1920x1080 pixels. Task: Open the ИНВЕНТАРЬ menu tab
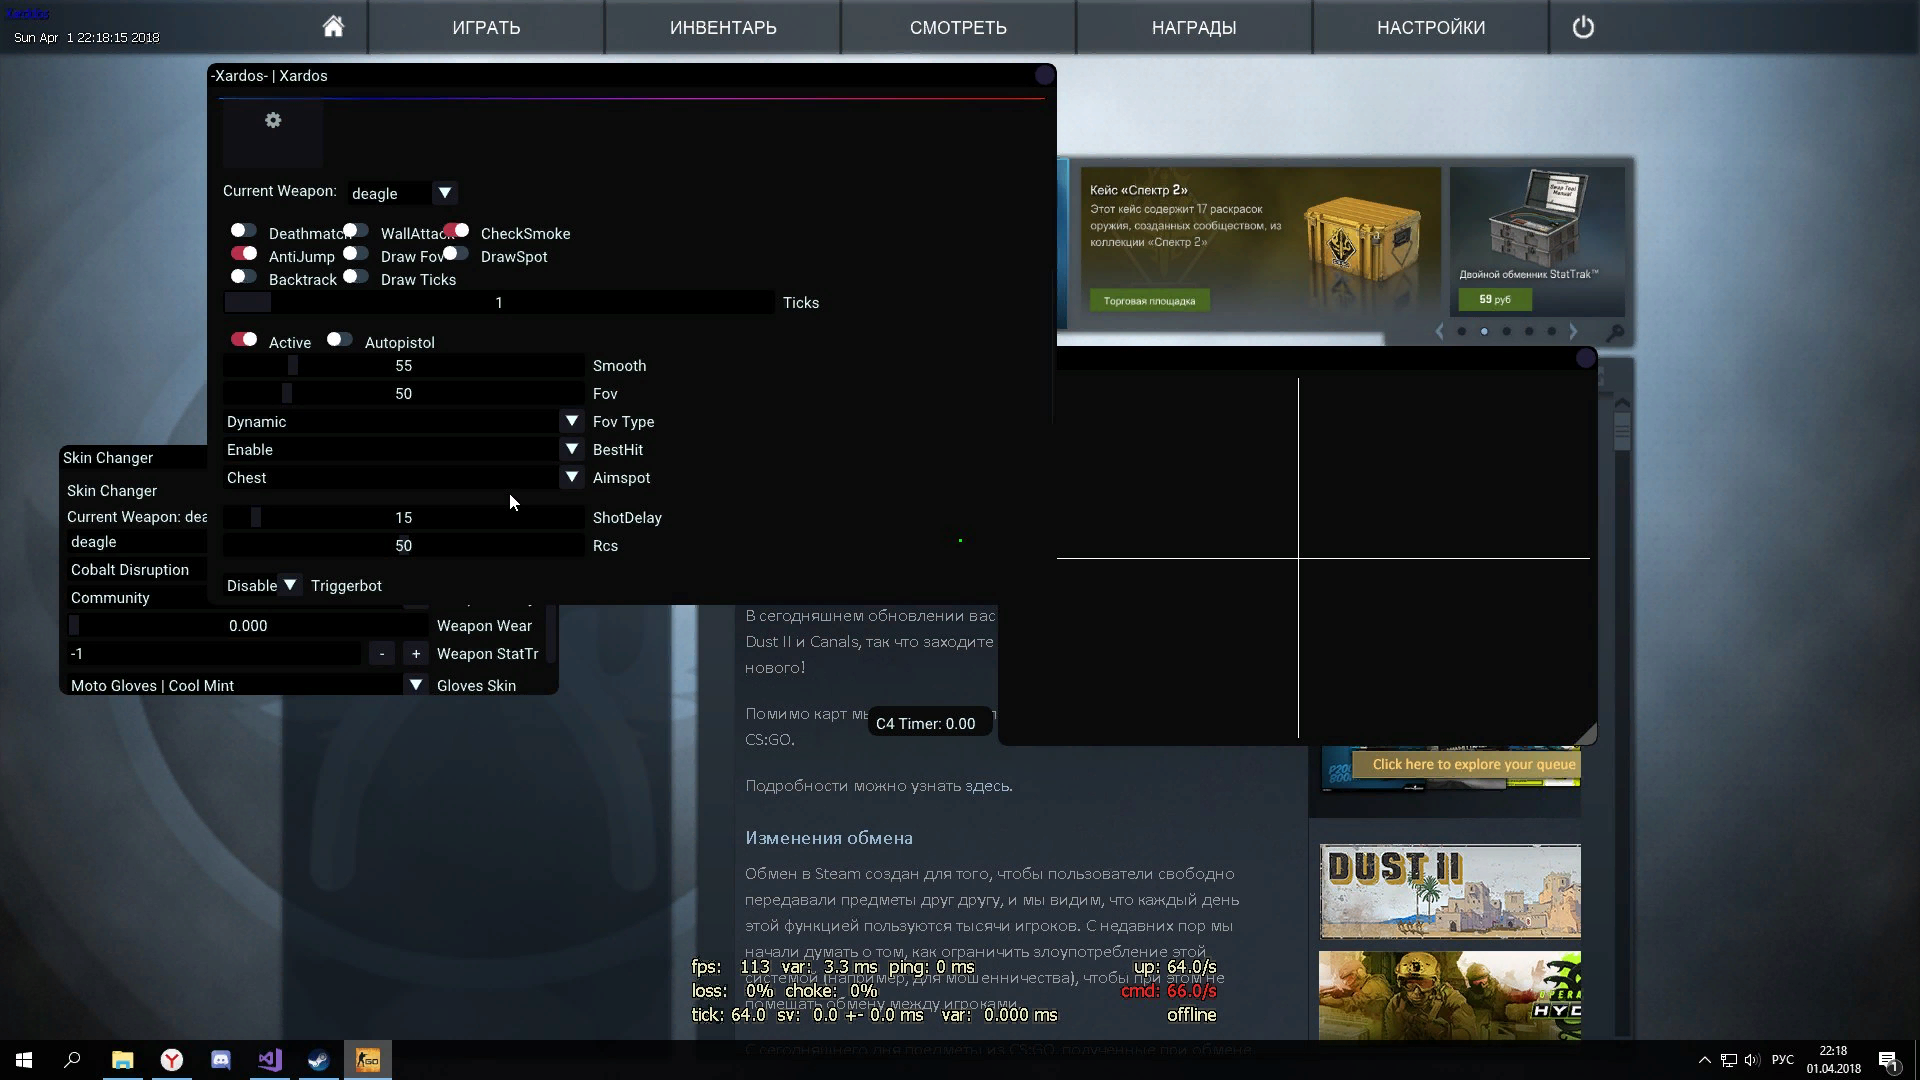(722, 27)
